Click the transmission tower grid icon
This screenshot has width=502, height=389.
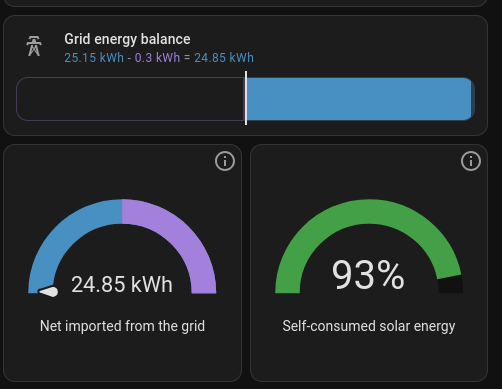click(34, 46)
